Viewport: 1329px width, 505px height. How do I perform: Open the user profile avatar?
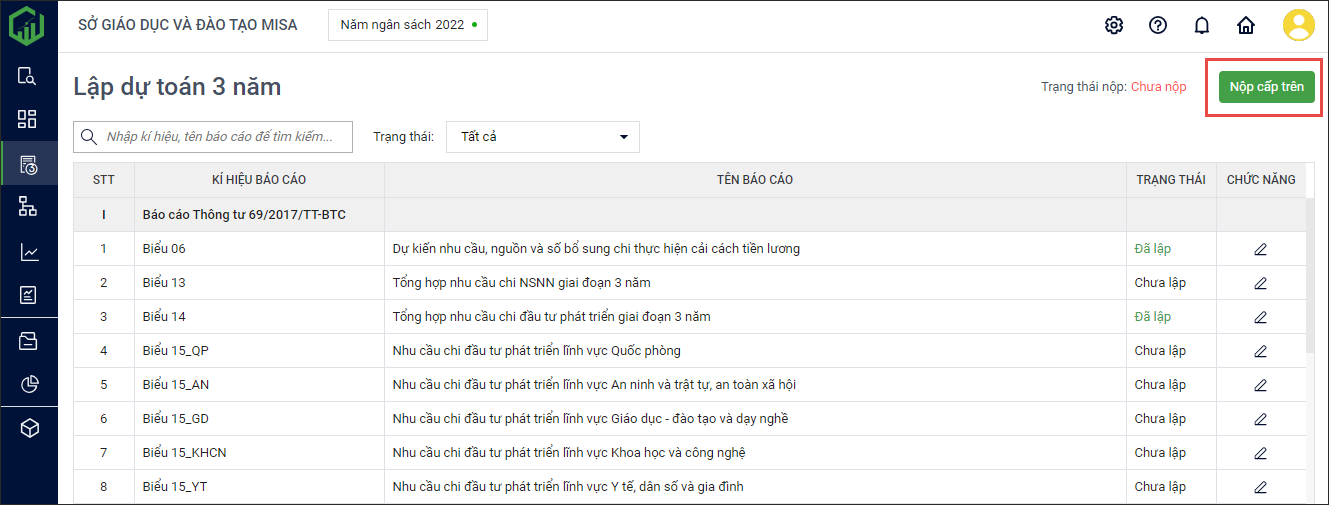pos(1298,25)
